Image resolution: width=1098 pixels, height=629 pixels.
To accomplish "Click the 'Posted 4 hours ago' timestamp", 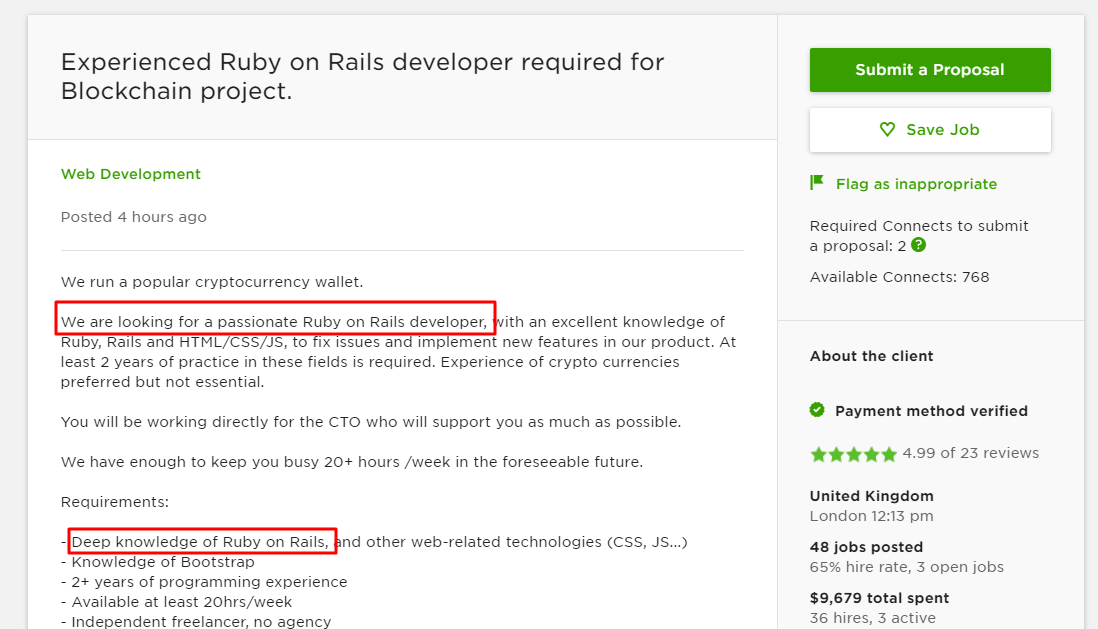I will (134, 217).
